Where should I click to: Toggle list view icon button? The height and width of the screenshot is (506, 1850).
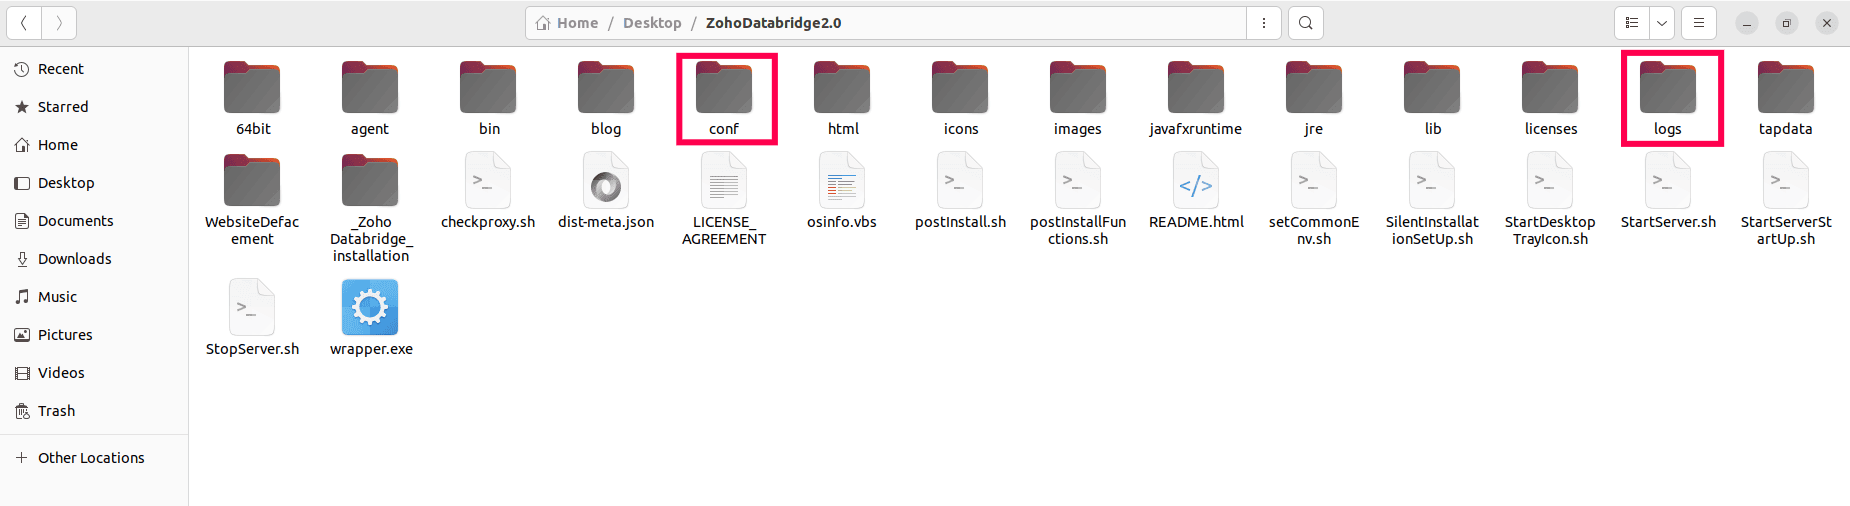[1632, 23]
